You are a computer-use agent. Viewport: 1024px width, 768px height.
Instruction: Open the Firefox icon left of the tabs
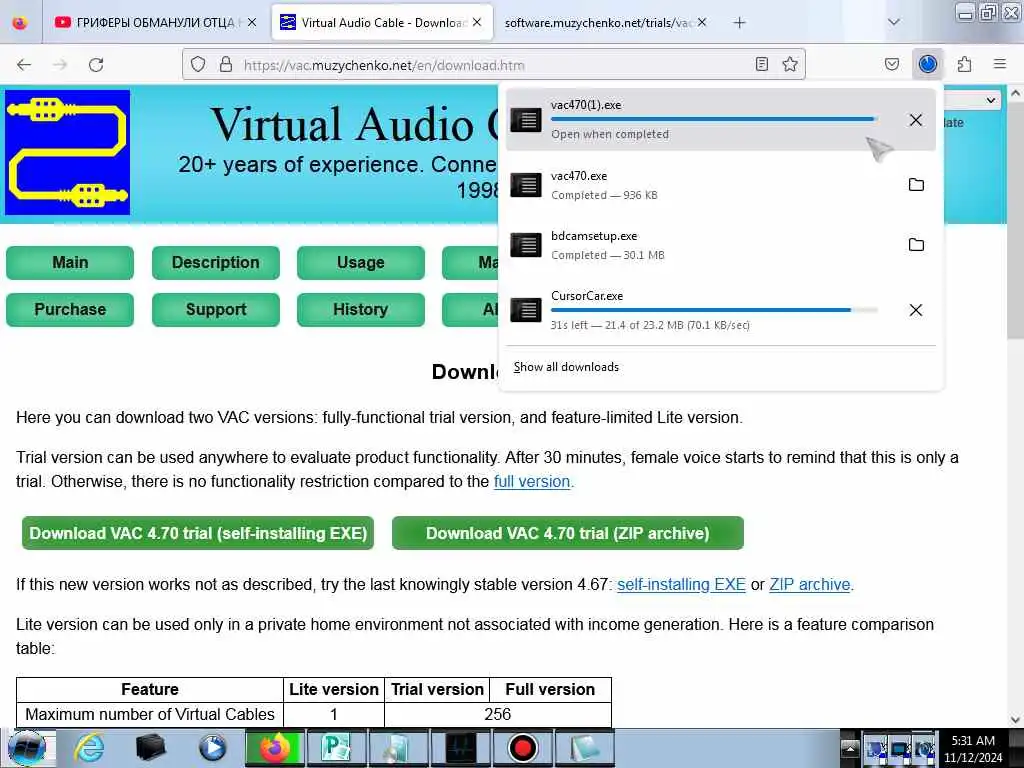coord(20,22)
